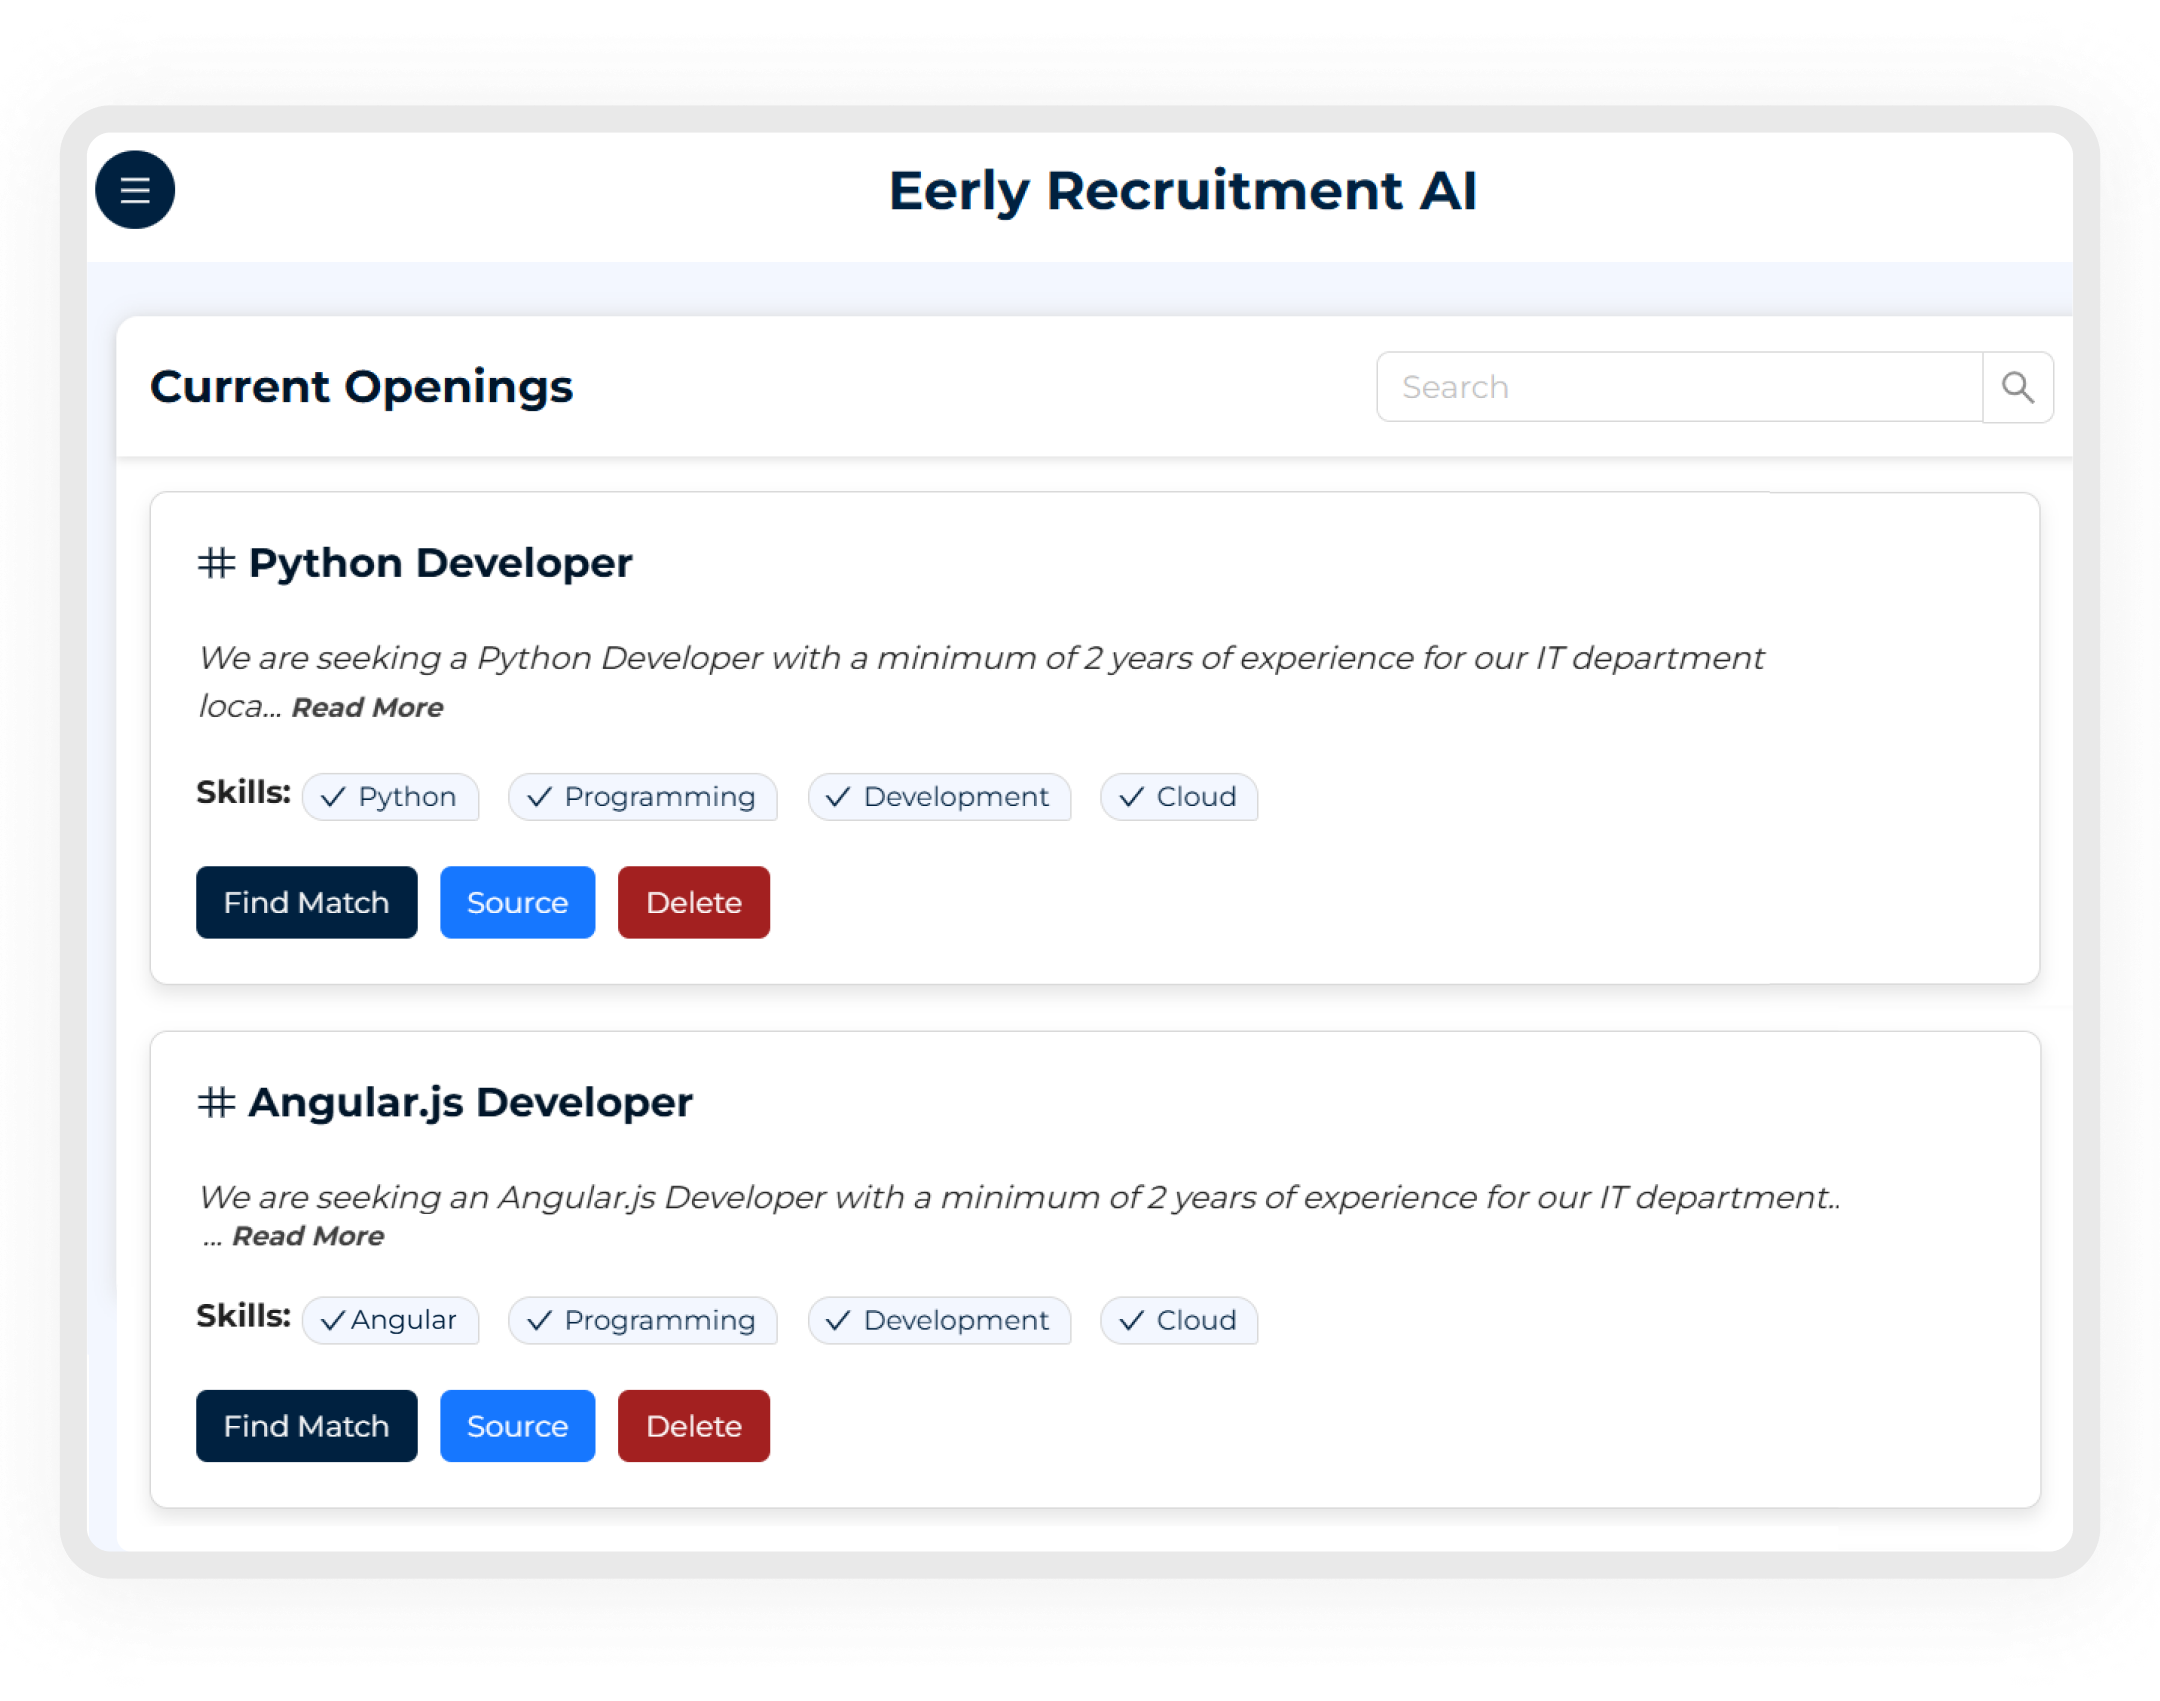Select the Current Openings heading
Screen dimensions: 2160x1701
click(362, 387)
